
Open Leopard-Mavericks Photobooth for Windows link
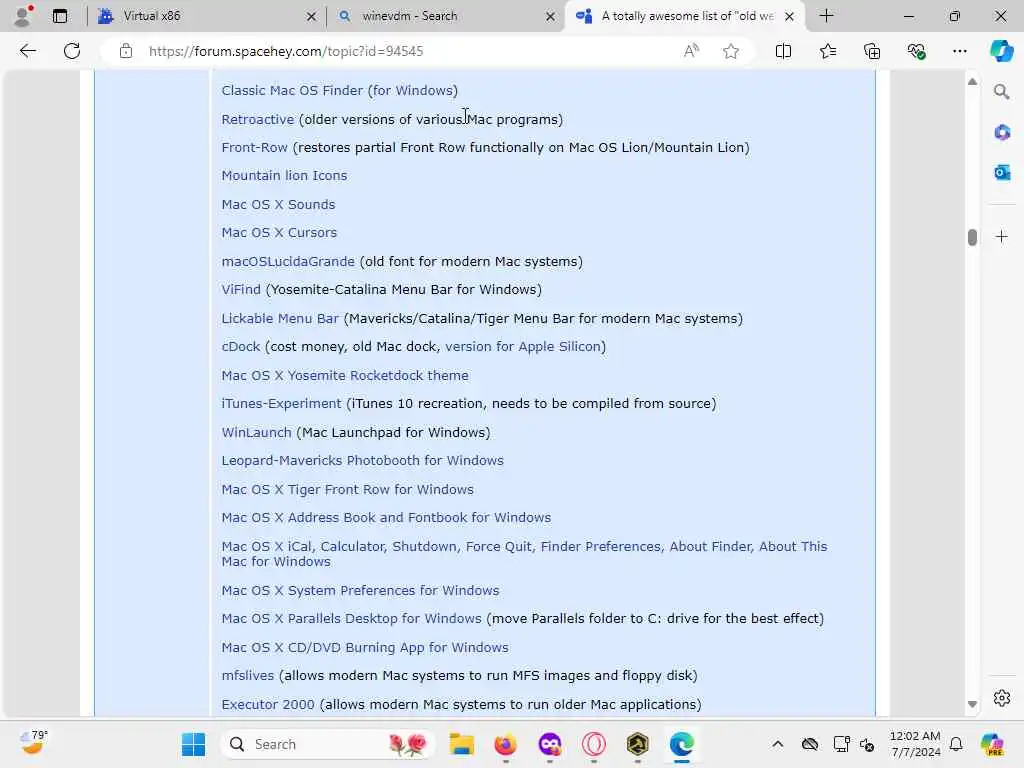362,460
